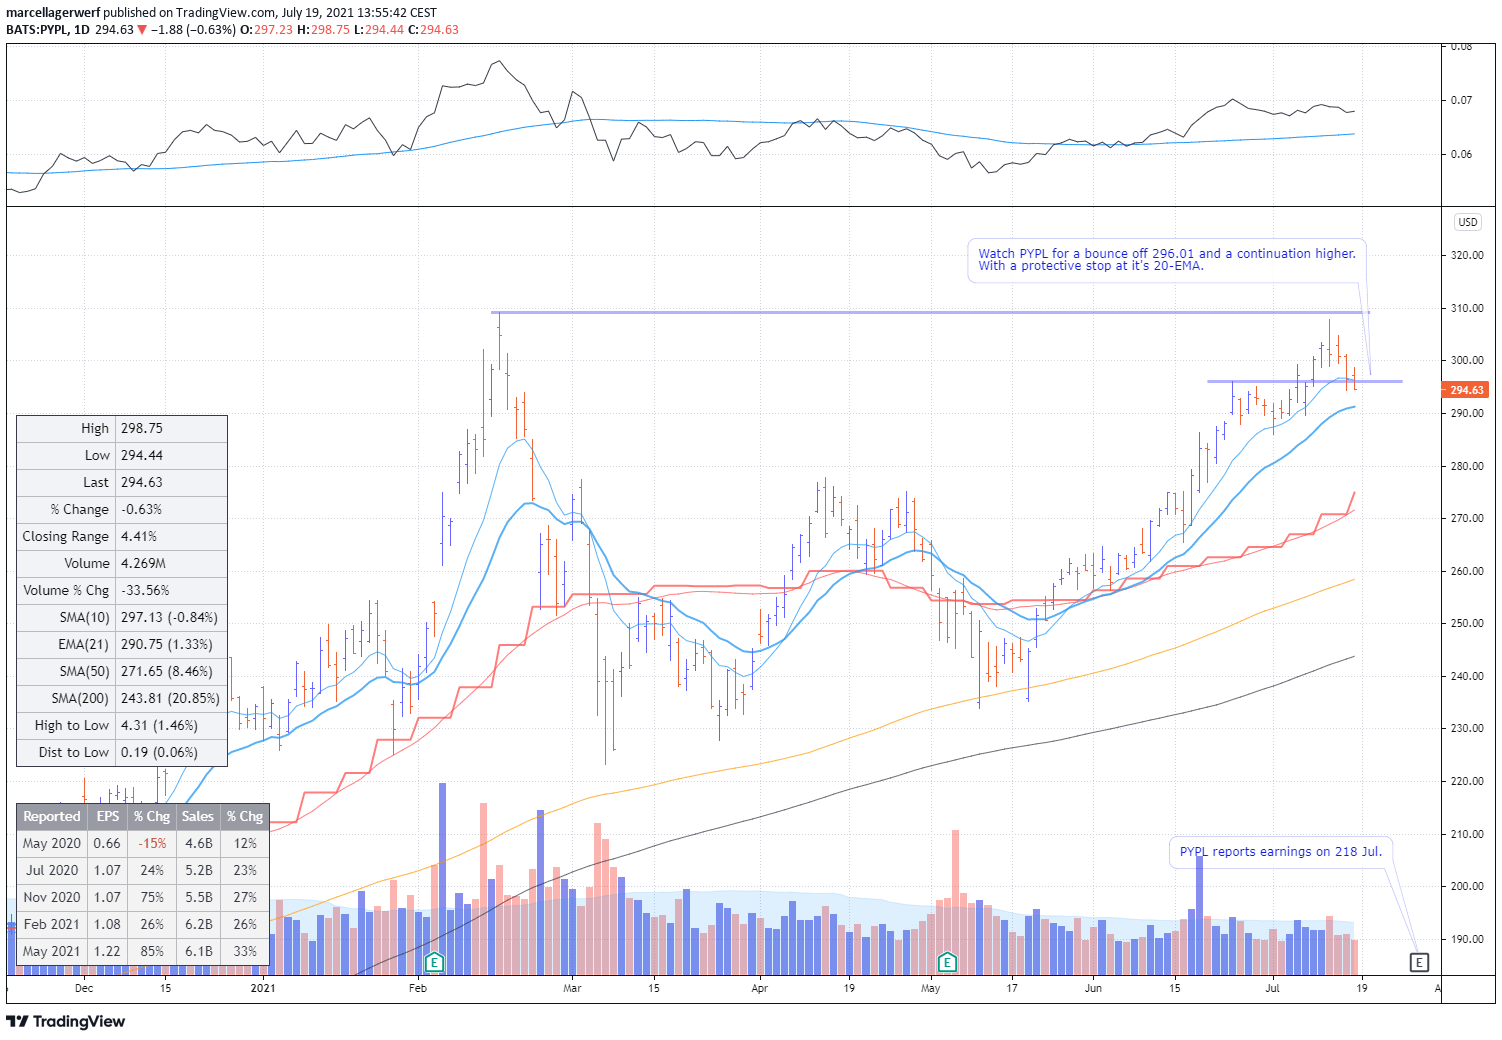Click the EMA(21) 290.75 row
This screenshot has height=1040, width=1502.
(x=122, y=644)
